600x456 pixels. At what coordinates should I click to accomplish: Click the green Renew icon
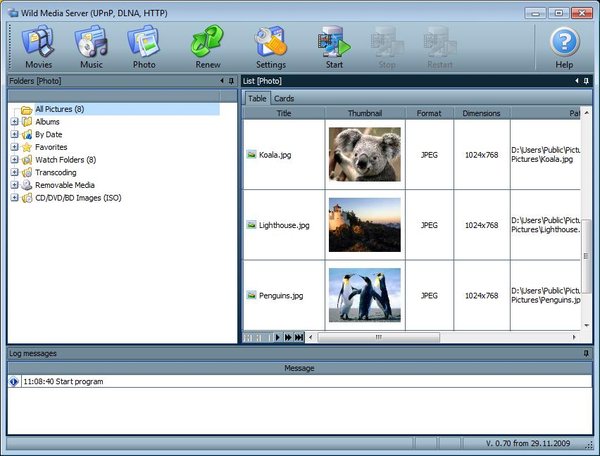207,46
